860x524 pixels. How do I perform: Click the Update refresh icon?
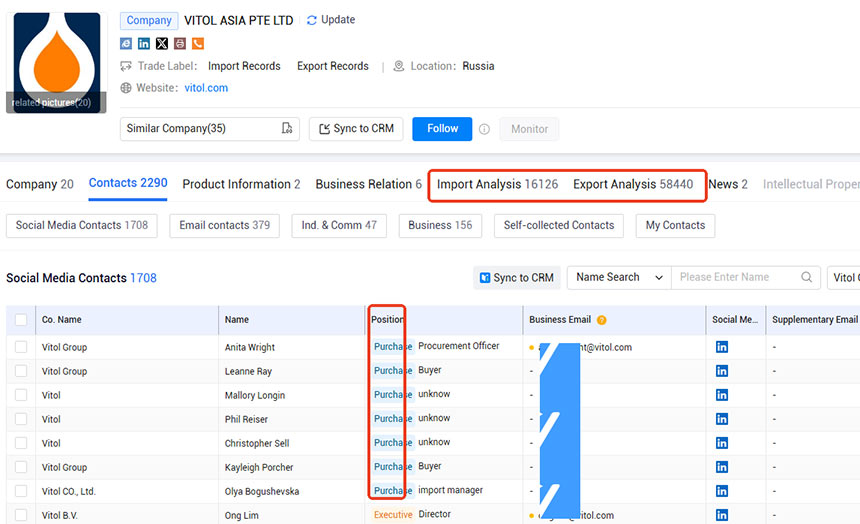coord(312,20)
